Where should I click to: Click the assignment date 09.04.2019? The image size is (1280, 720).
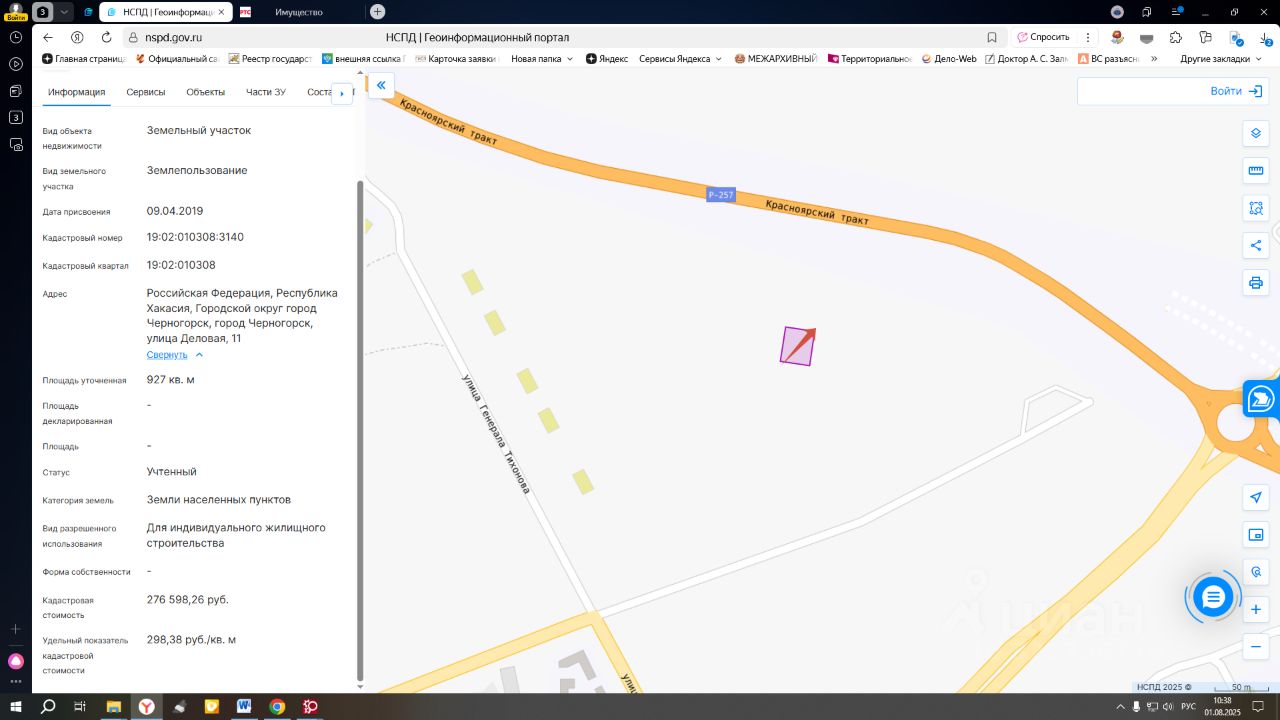(x=175, y=212)
